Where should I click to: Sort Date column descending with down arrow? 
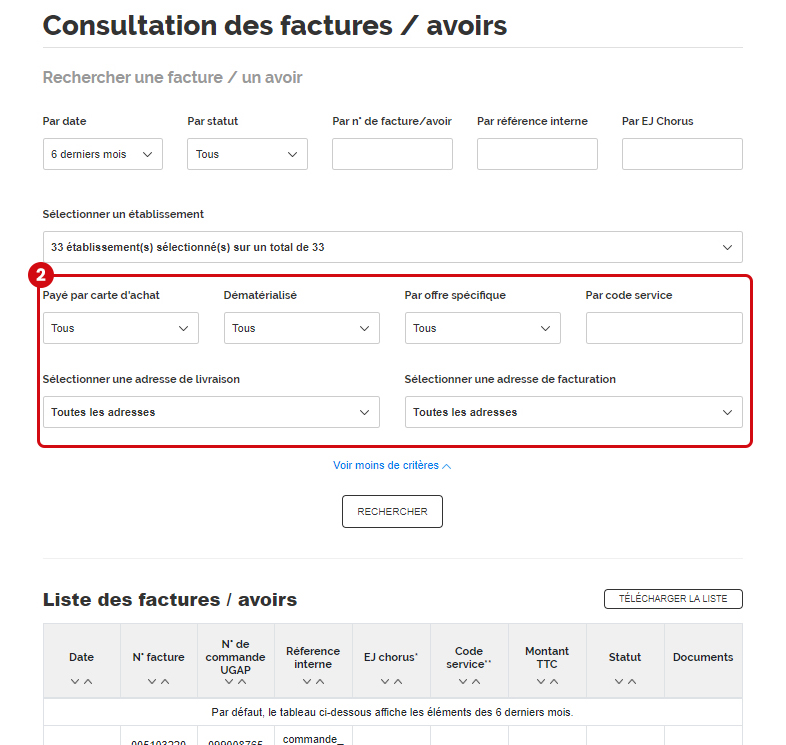tap(75, 682)
